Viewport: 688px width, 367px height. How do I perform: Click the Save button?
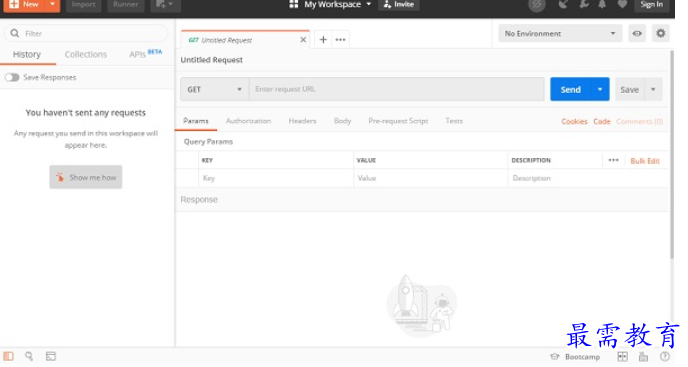630,90
